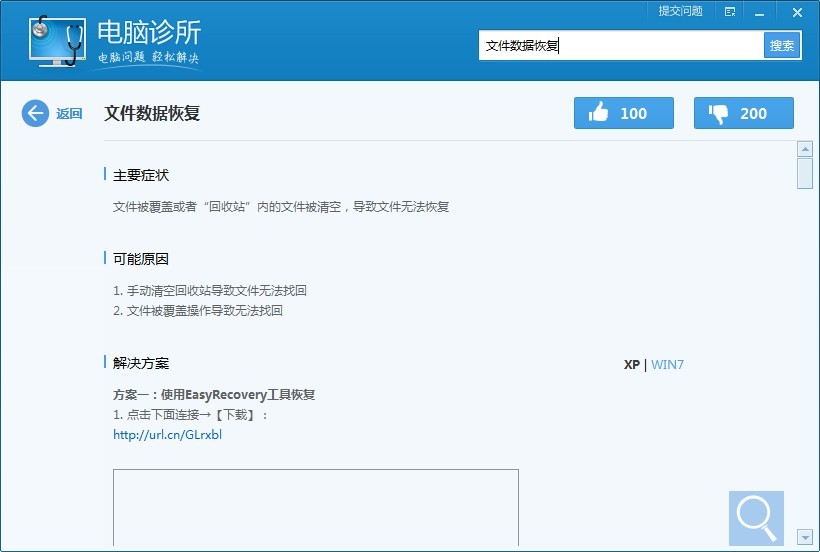Click the empty image box under the link
The height and width of the screenshot is (552, 820).
pos(315,507)
